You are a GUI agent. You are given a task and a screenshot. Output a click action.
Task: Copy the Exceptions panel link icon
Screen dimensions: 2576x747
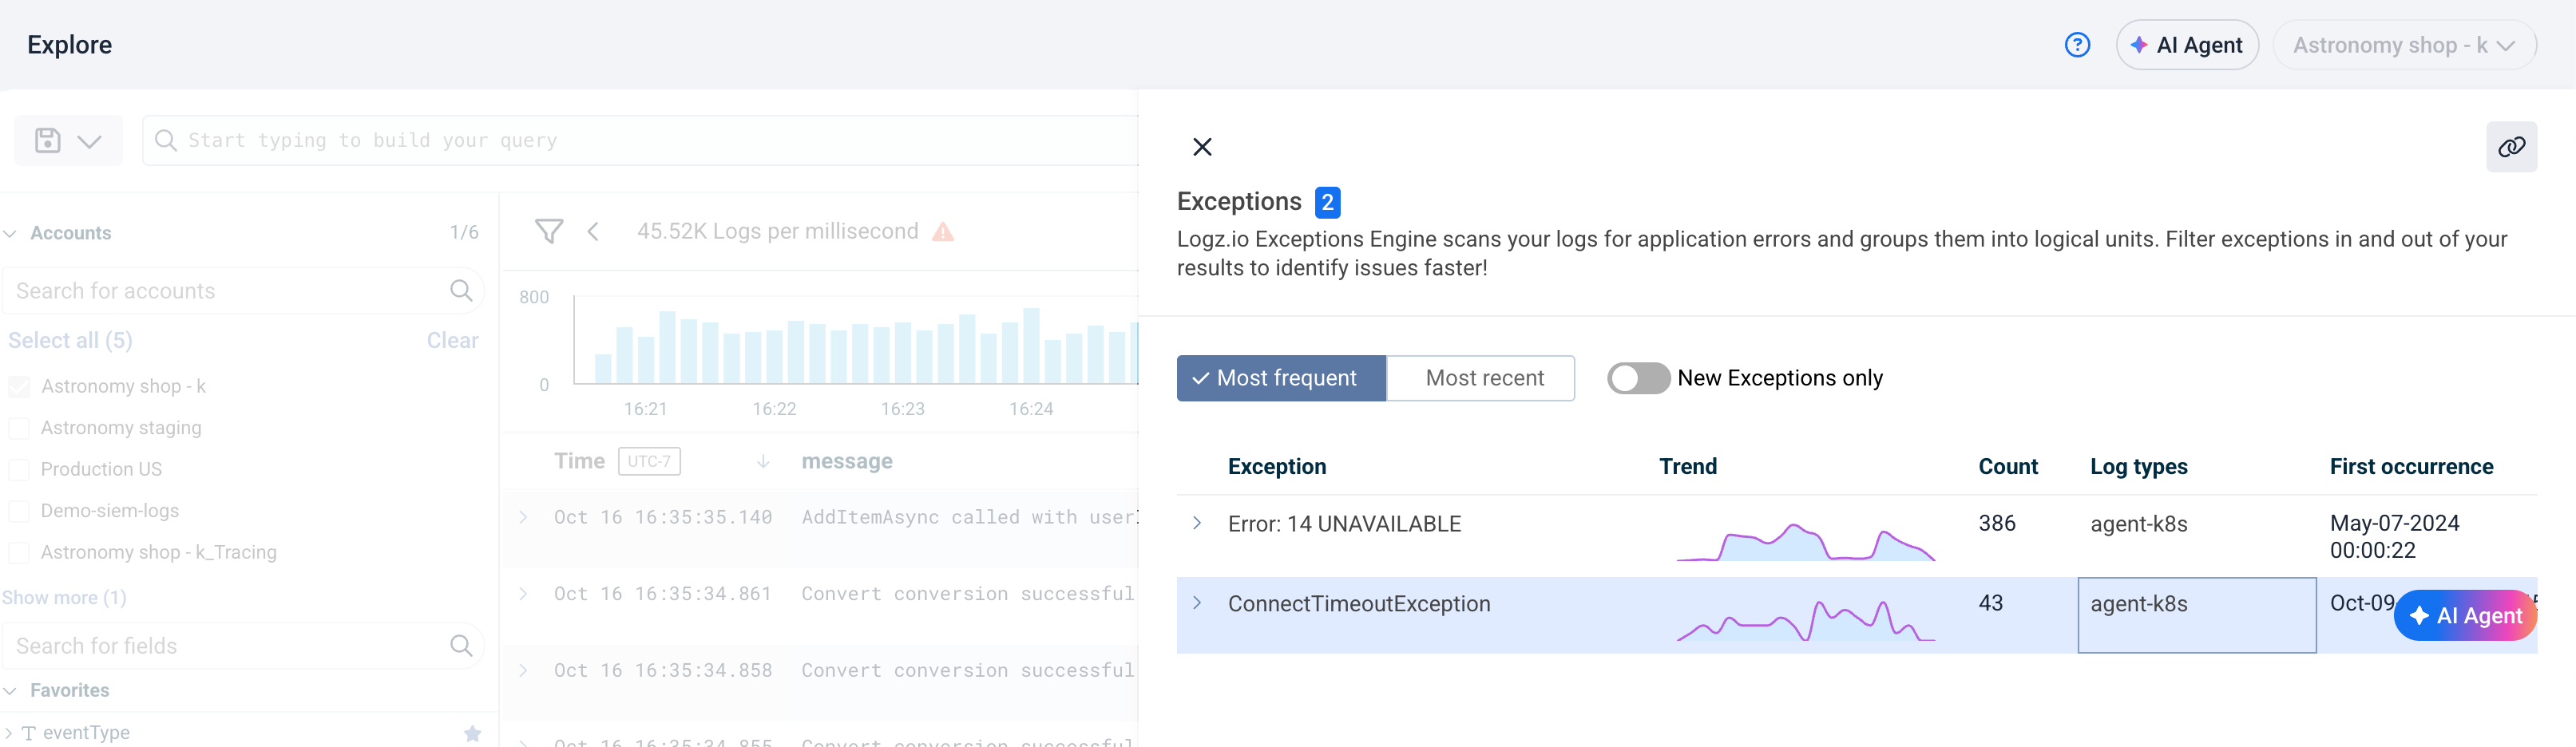2510,147
